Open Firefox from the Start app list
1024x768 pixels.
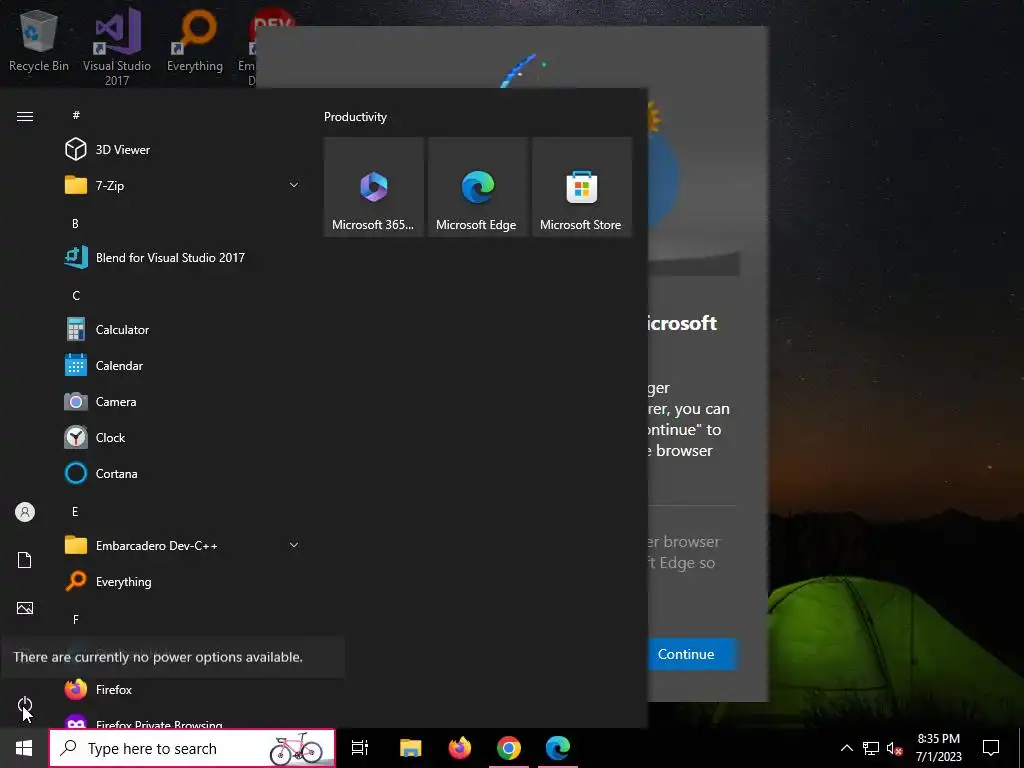(x=183, y=689)
